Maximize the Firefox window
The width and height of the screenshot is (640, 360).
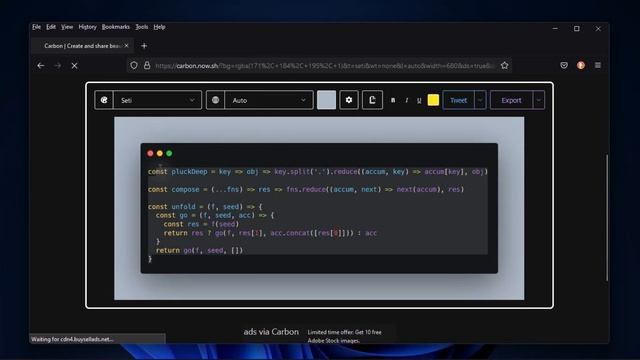point(577,29)
